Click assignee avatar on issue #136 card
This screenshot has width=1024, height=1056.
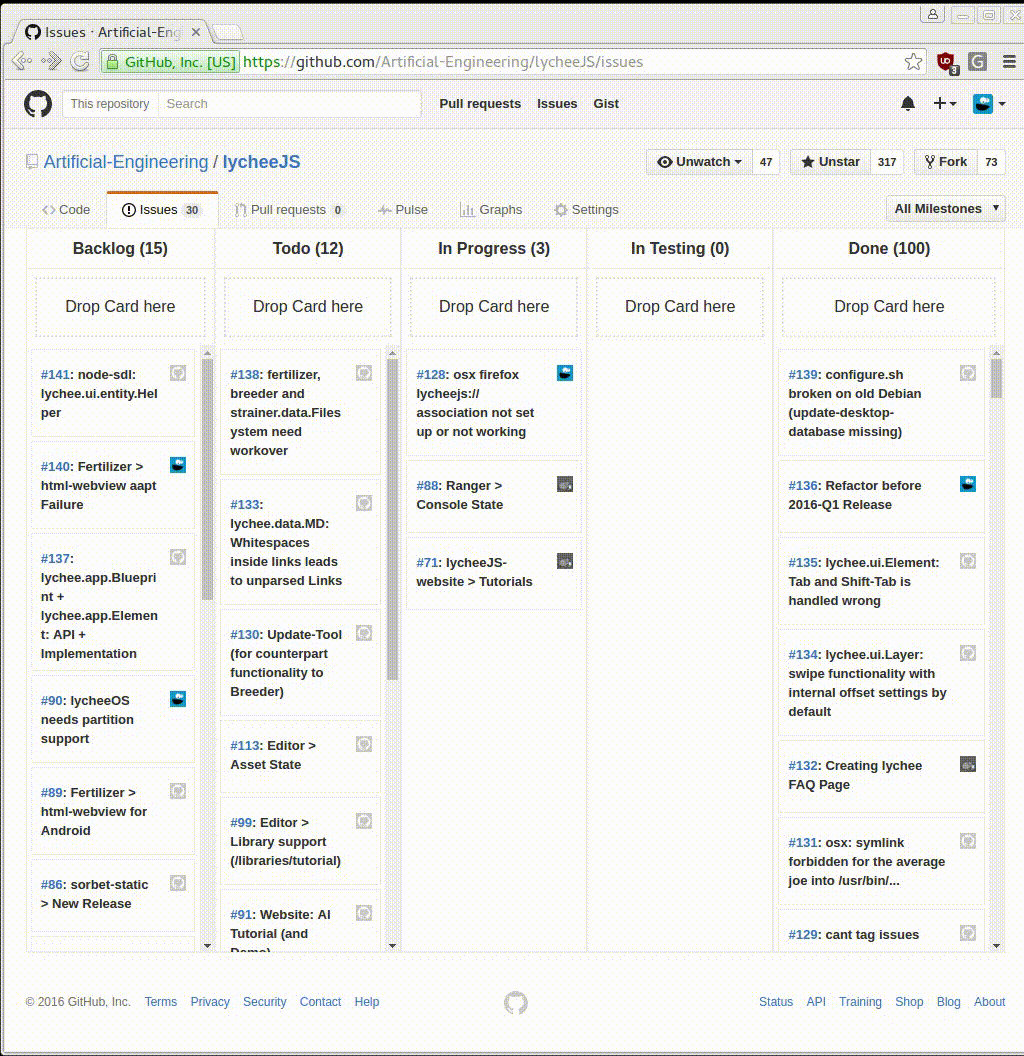click(967, 484)
